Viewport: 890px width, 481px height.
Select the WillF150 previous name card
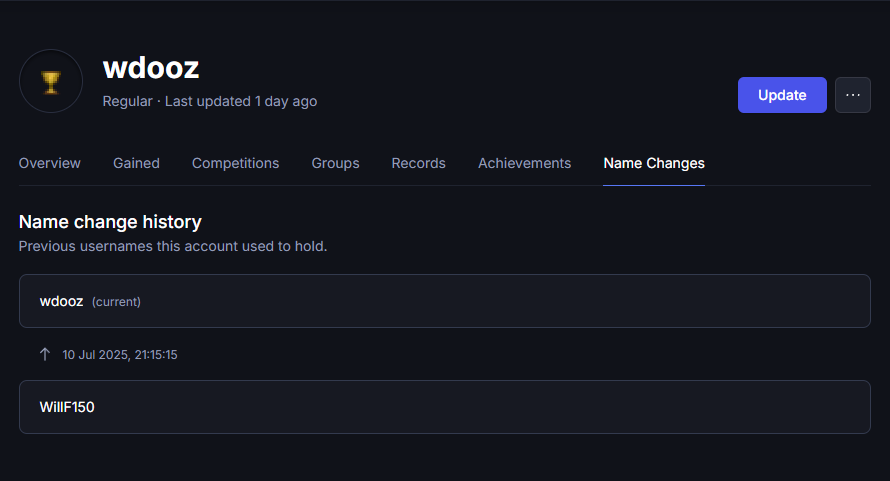click(444, 407)
